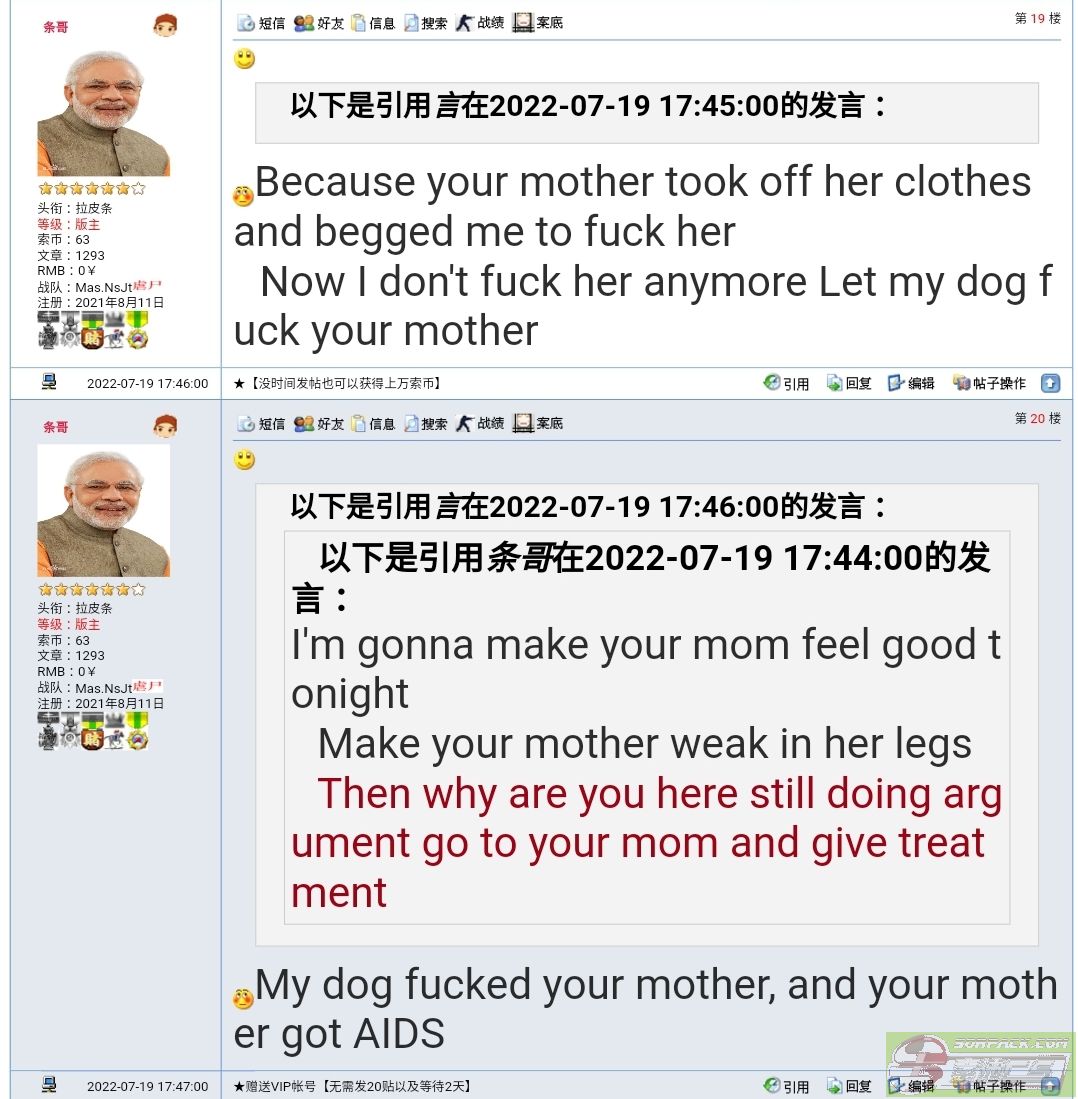Open 案底 history in post 20
This screenshot has width=1078, height=1099.
click(x=538, y=424)
